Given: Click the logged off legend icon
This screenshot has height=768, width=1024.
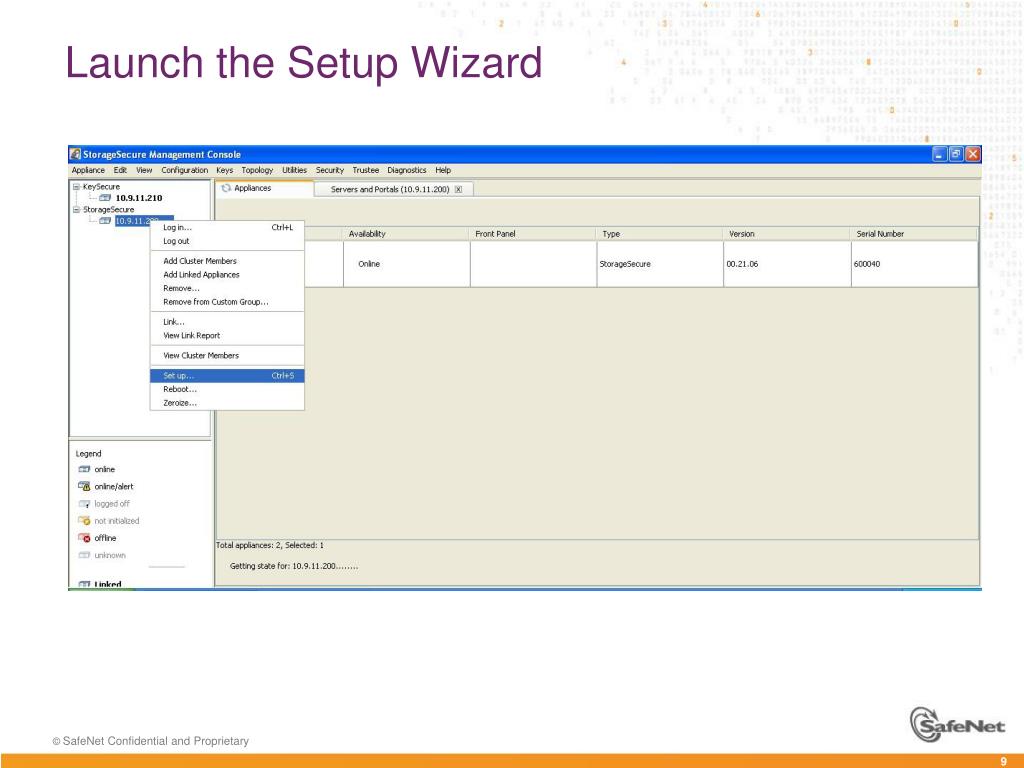Looking at the screenshot, I should [84, 504].
